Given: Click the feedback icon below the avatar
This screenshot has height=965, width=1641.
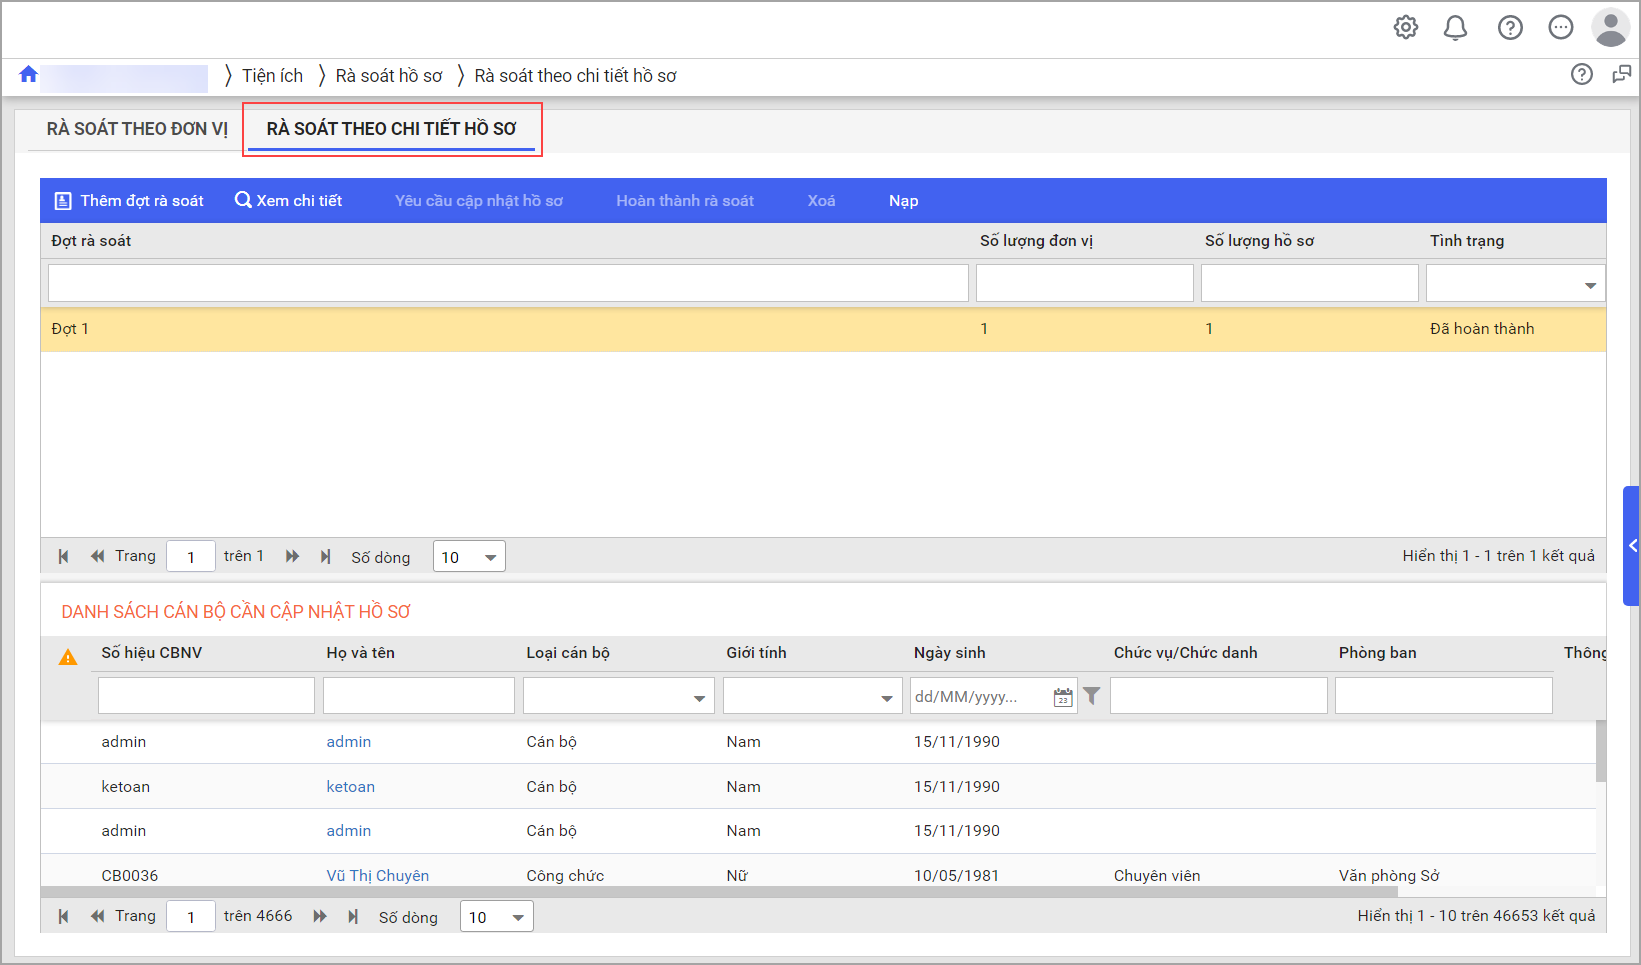Looking at the screenshot, I should tap(1621, 75).
